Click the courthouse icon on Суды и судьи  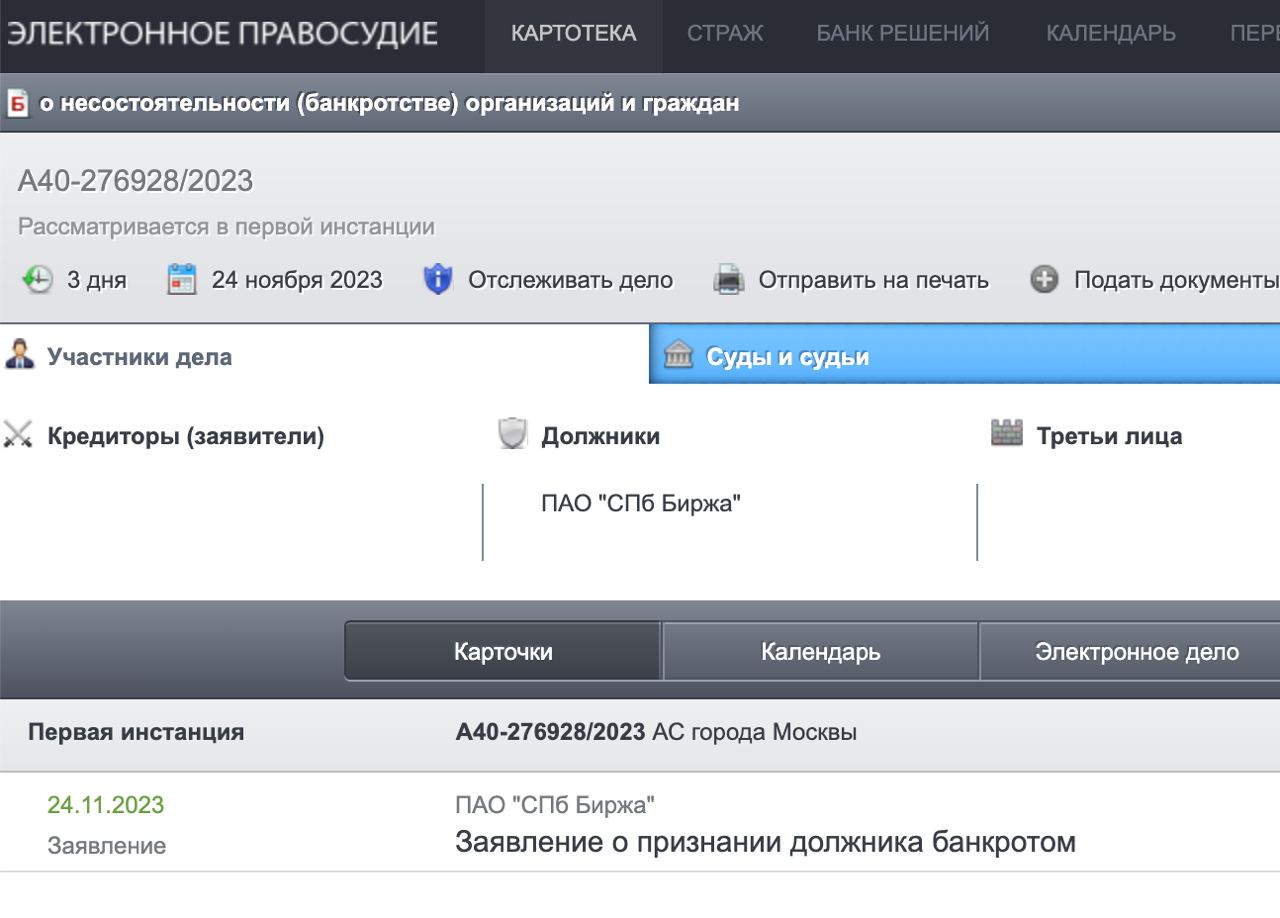(x=678, y=355)
